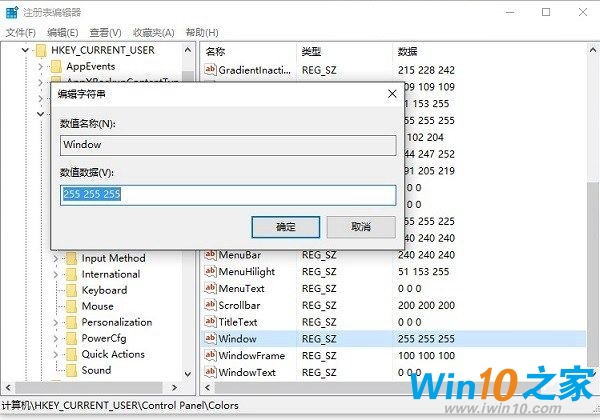Click tree pane scroll up arrow
600x420 pixels.
(188, 50)
